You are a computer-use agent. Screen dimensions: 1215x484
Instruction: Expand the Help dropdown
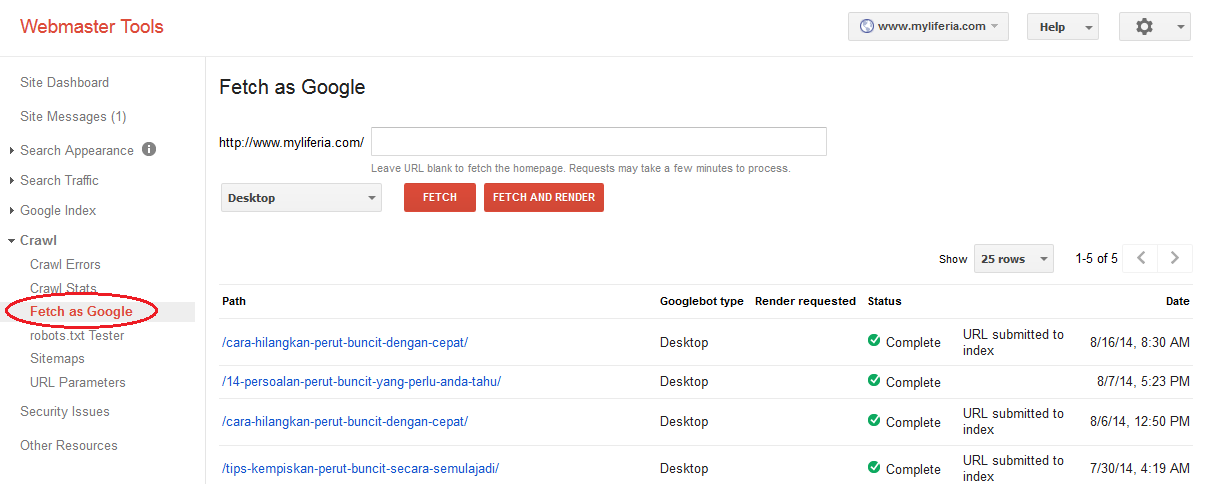[x=1063, y=27]
